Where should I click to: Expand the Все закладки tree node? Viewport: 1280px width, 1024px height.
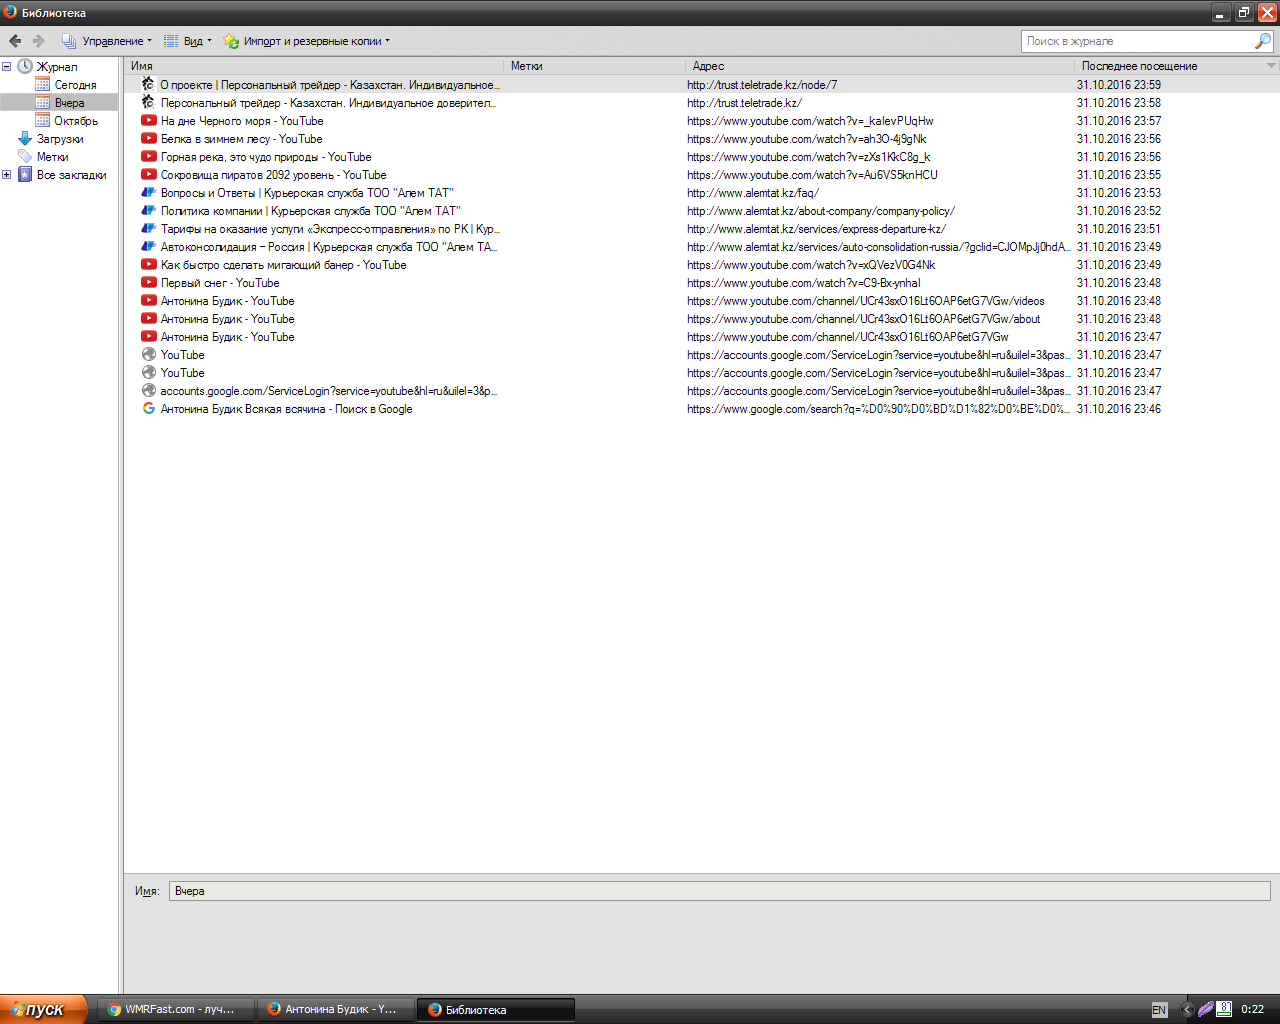pos(7,175)
